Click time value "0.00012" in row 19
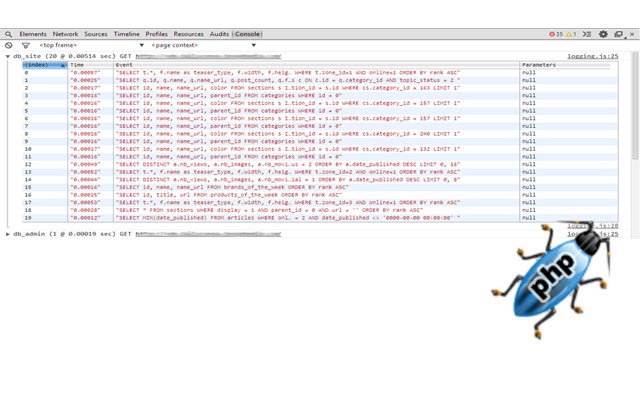The width and height of the screenshot is (640, 400). (x=85, y=218)
